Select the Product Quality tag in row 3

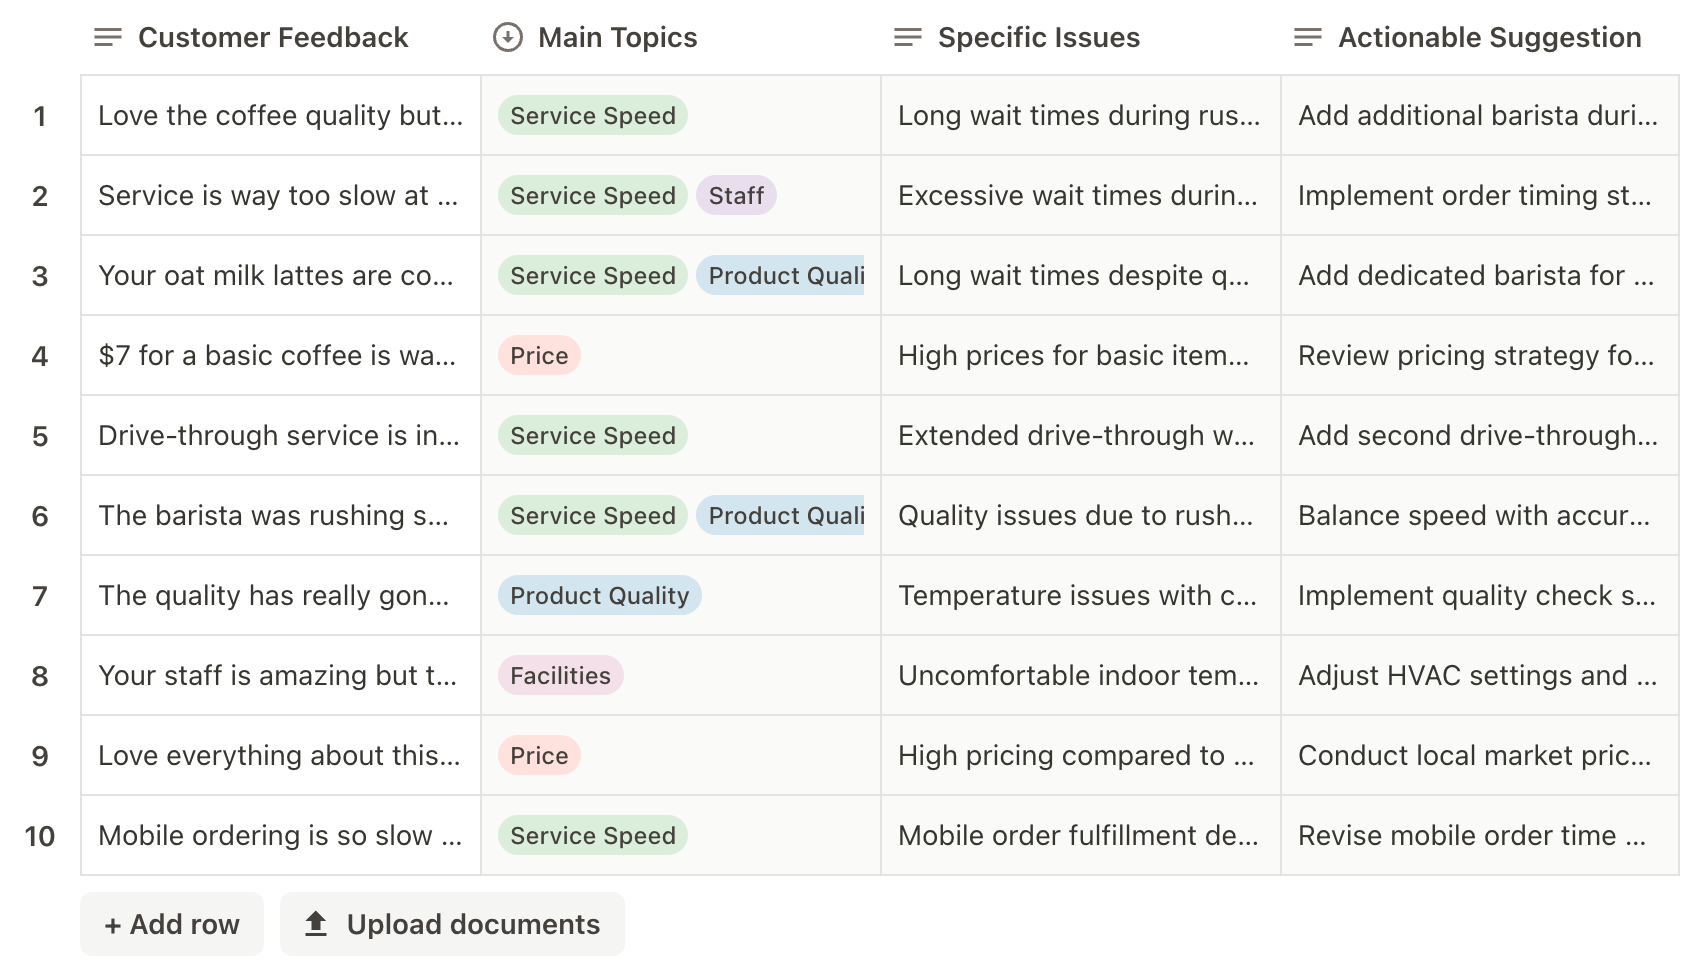coord(783,275)
